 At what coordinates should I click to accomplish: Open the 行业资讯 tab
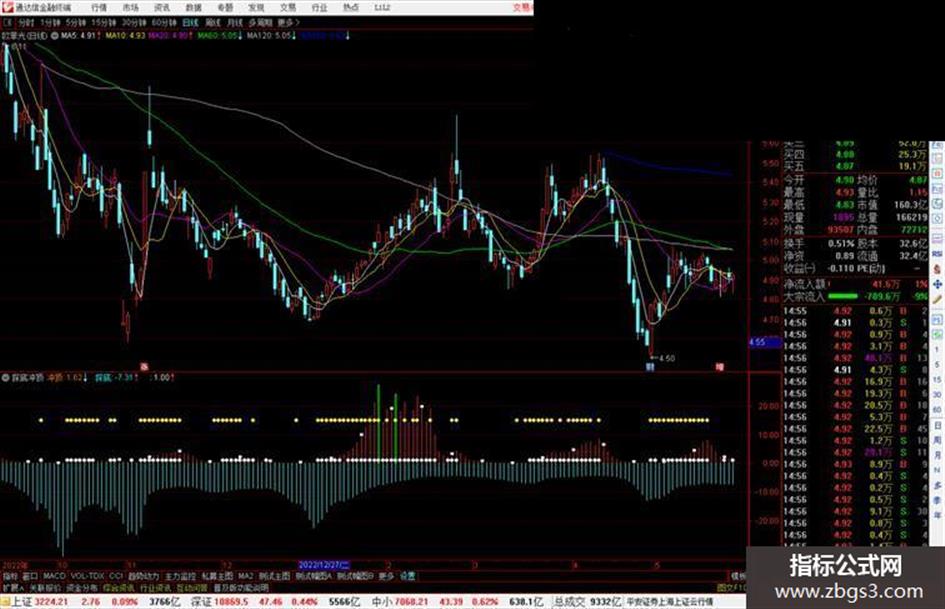(155, 587)
